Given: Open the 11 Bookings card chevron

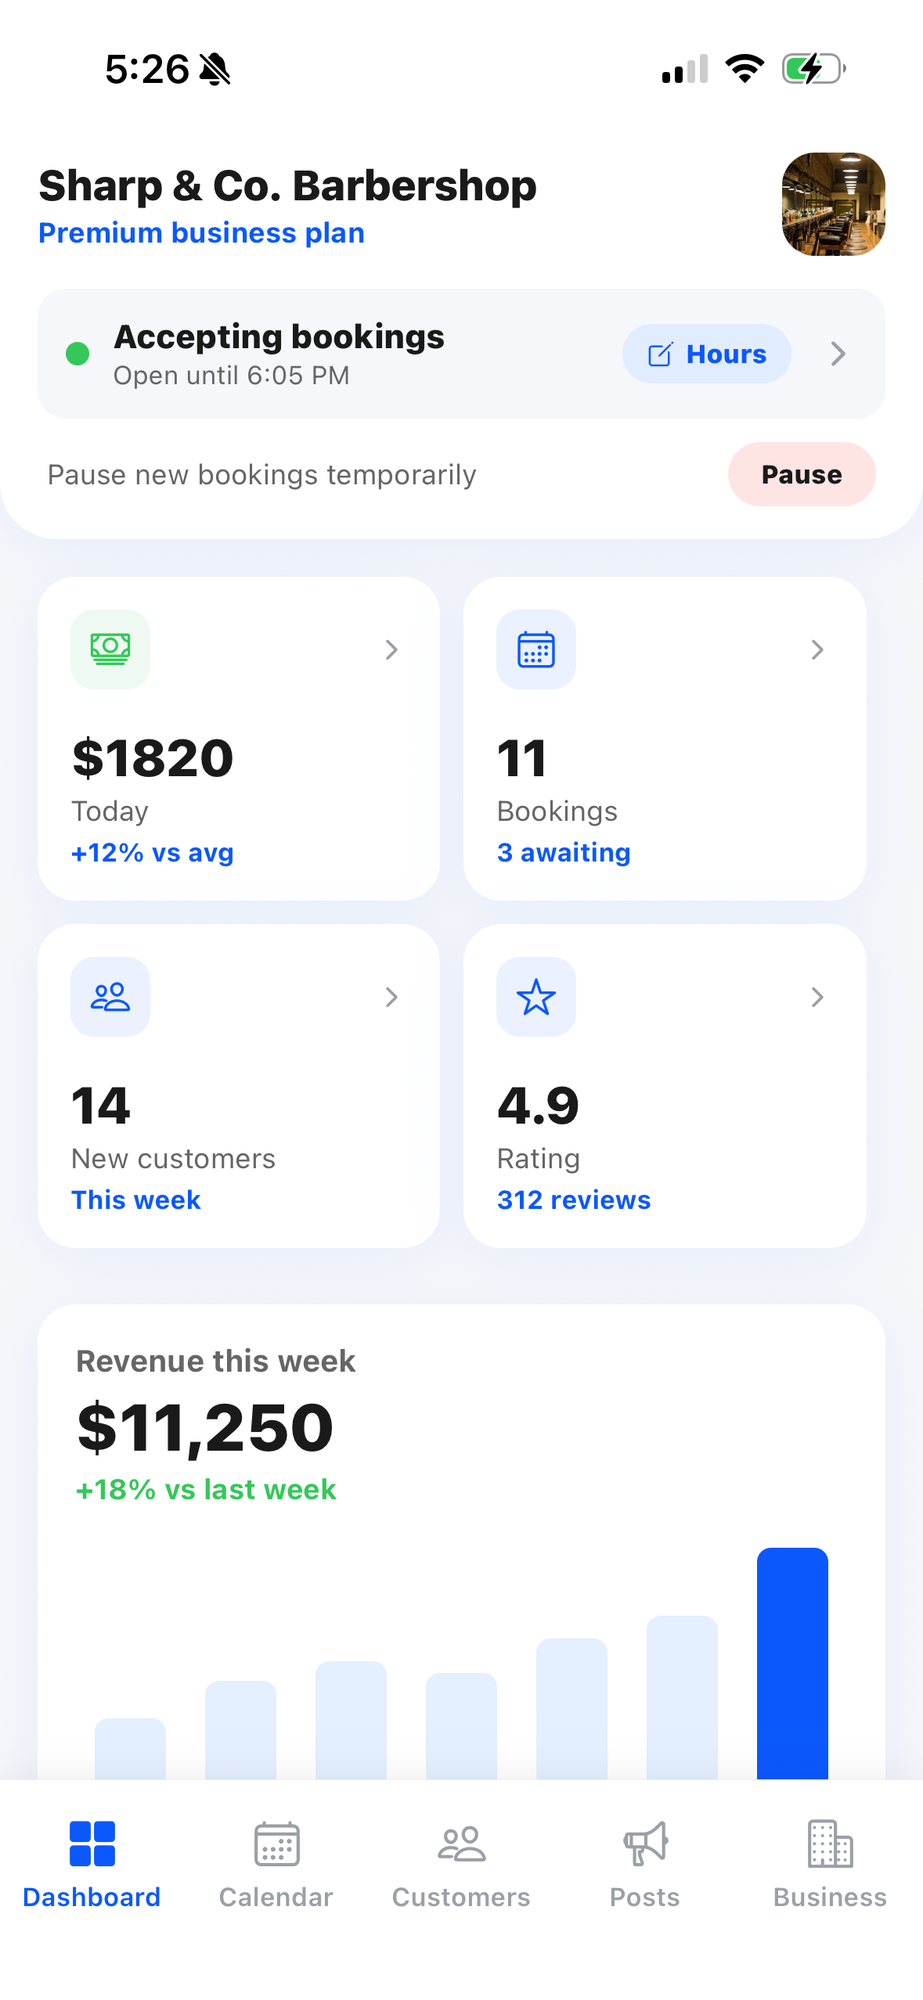Looking at the screenshot, I should (817, 650).
